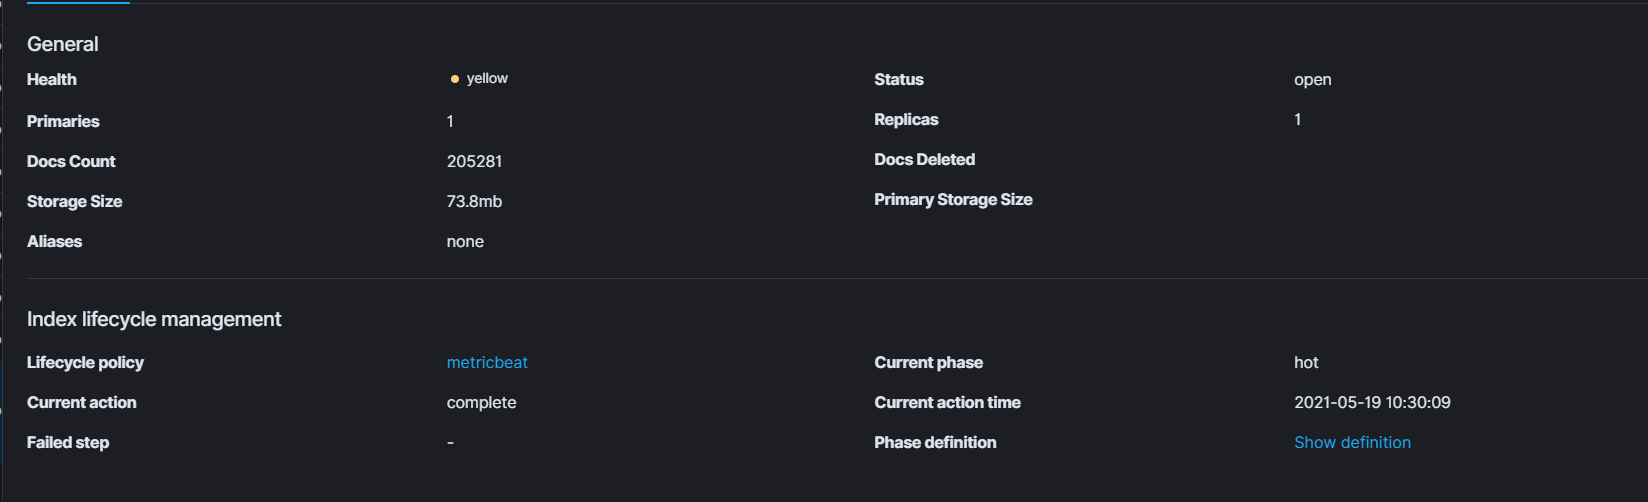Image resolution: width=1648 pixels, height=502 pixels.
Task: Click the Lifecycle policy label
Action: (85, 363)
